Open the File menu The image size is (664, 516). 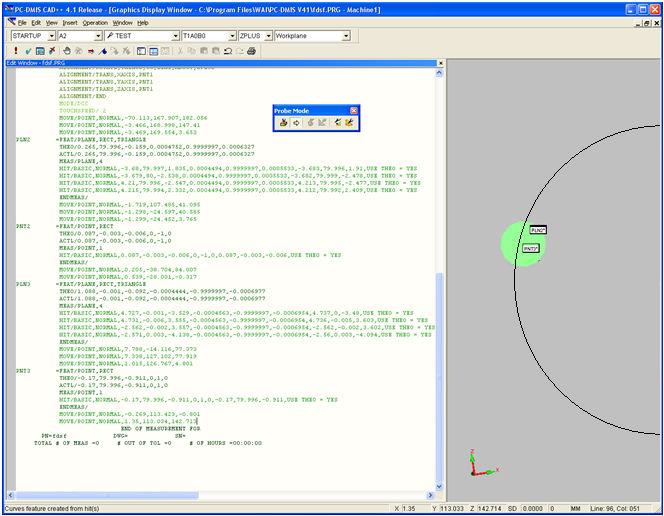tap(22, 23)
